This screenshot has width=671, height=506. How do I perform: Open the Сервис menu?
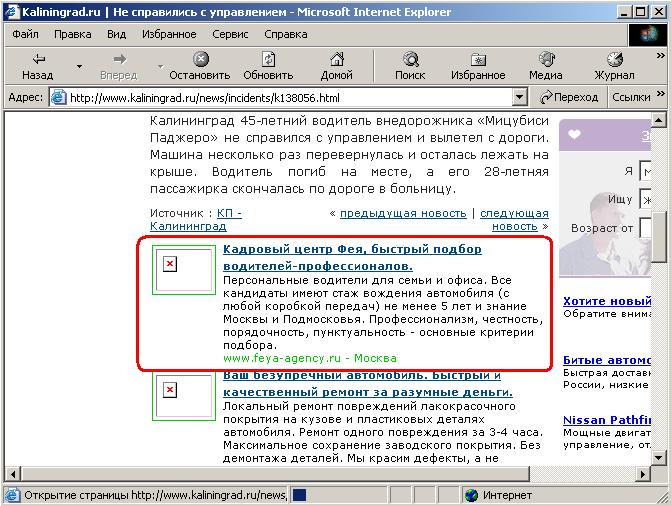(x=230, y=33)
